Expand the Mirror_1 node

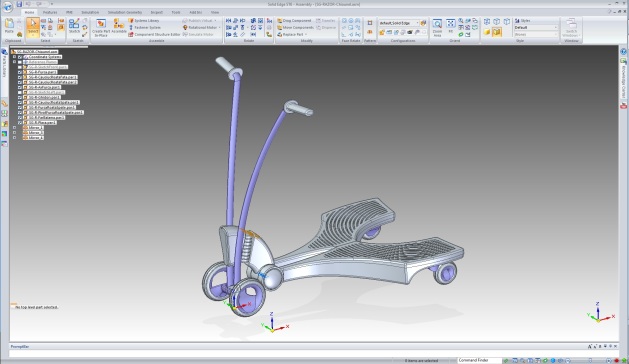click(x=14, y=128)
